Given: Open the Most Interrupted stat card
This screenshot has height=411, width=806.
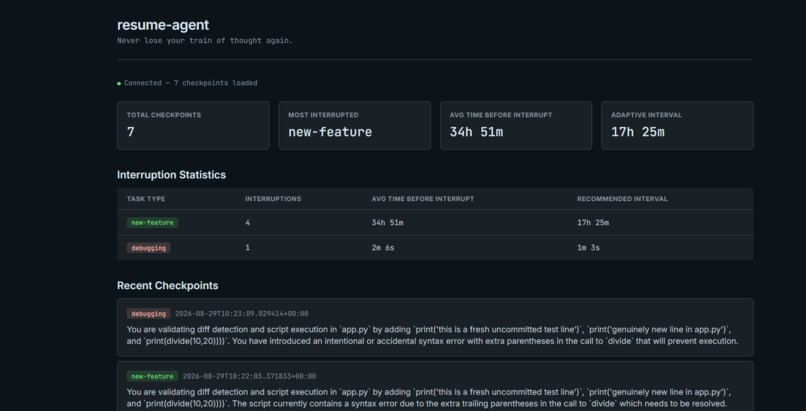Looking at the screenshot, I should point(355,125).
